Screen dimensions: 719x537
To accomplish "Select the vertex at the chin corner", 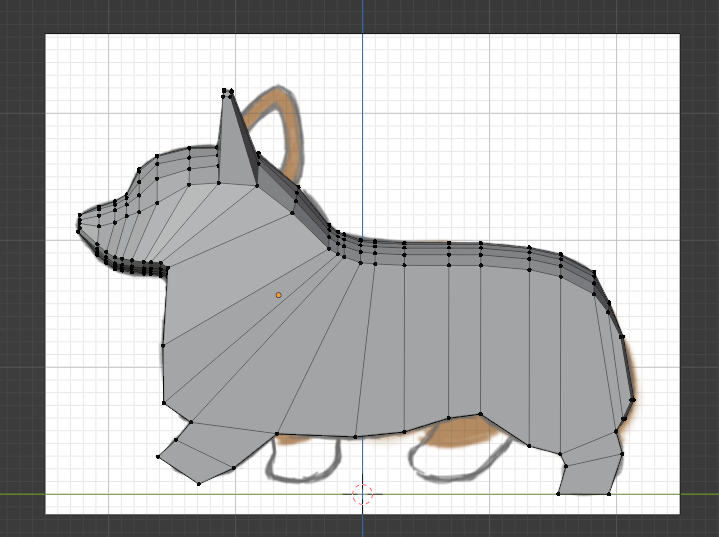I will point(165,267).
